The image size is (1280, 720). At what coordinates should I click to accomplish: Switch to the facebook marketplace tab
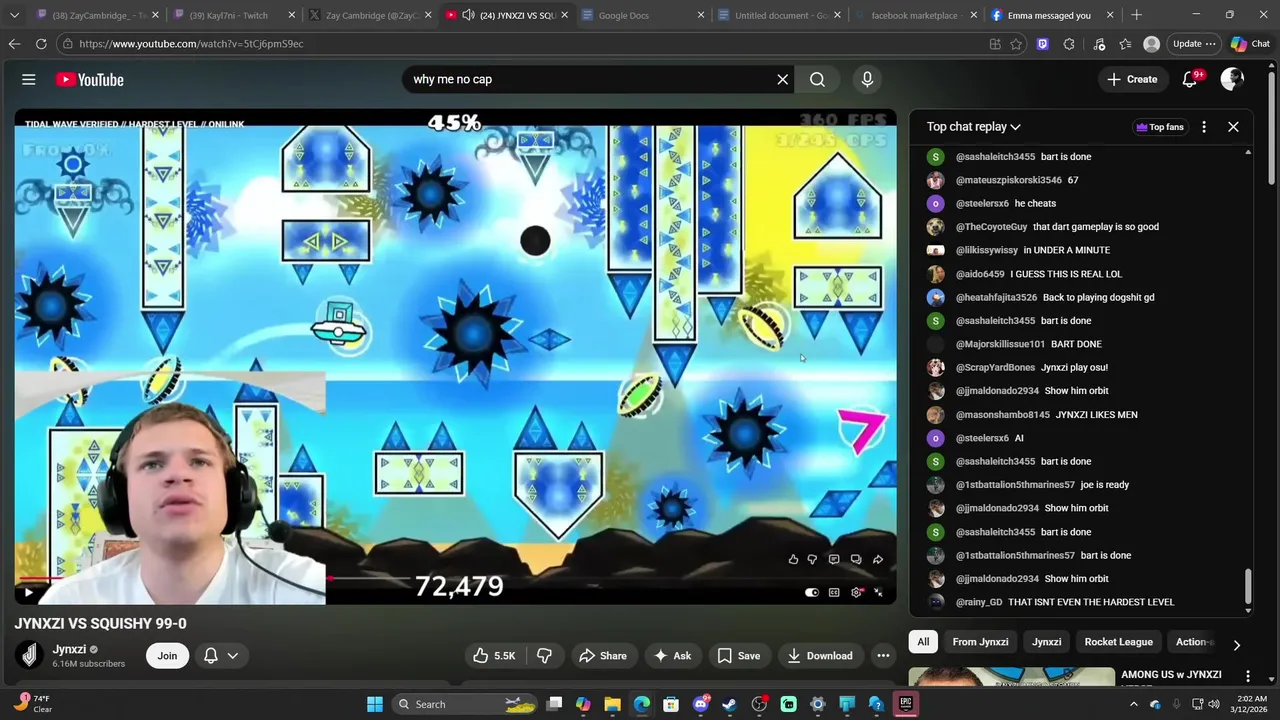tap(914, 15)
